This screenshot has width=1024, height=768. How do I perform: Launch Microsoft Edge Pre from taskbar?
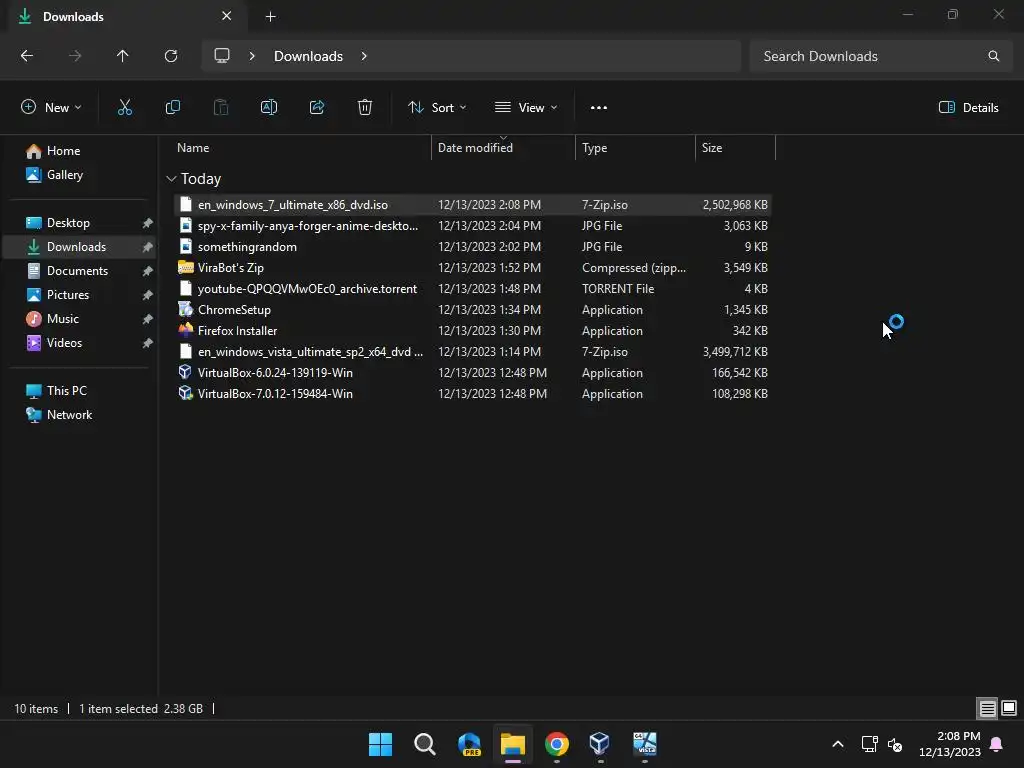pos(469,744)
